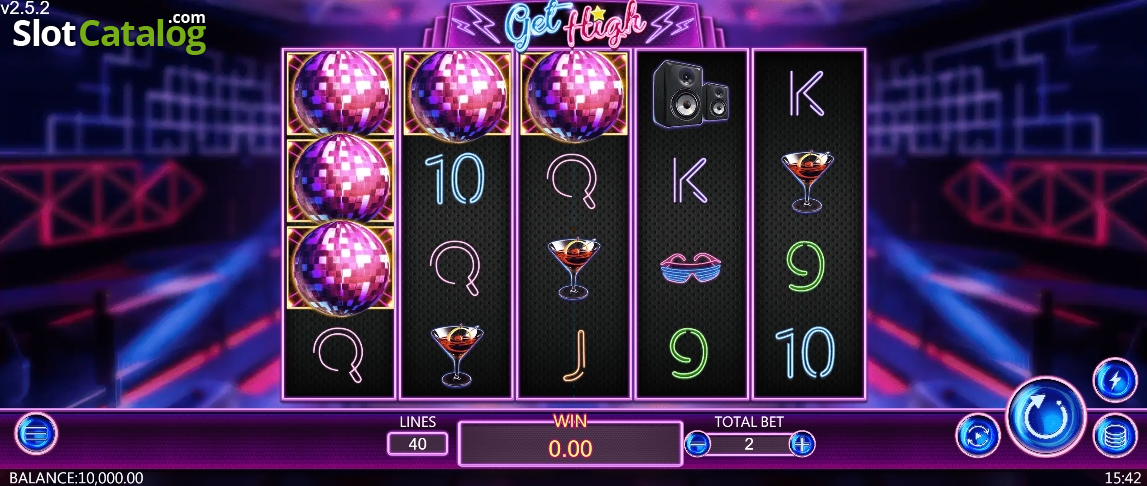Toggle the autoplay spin button

978,436
